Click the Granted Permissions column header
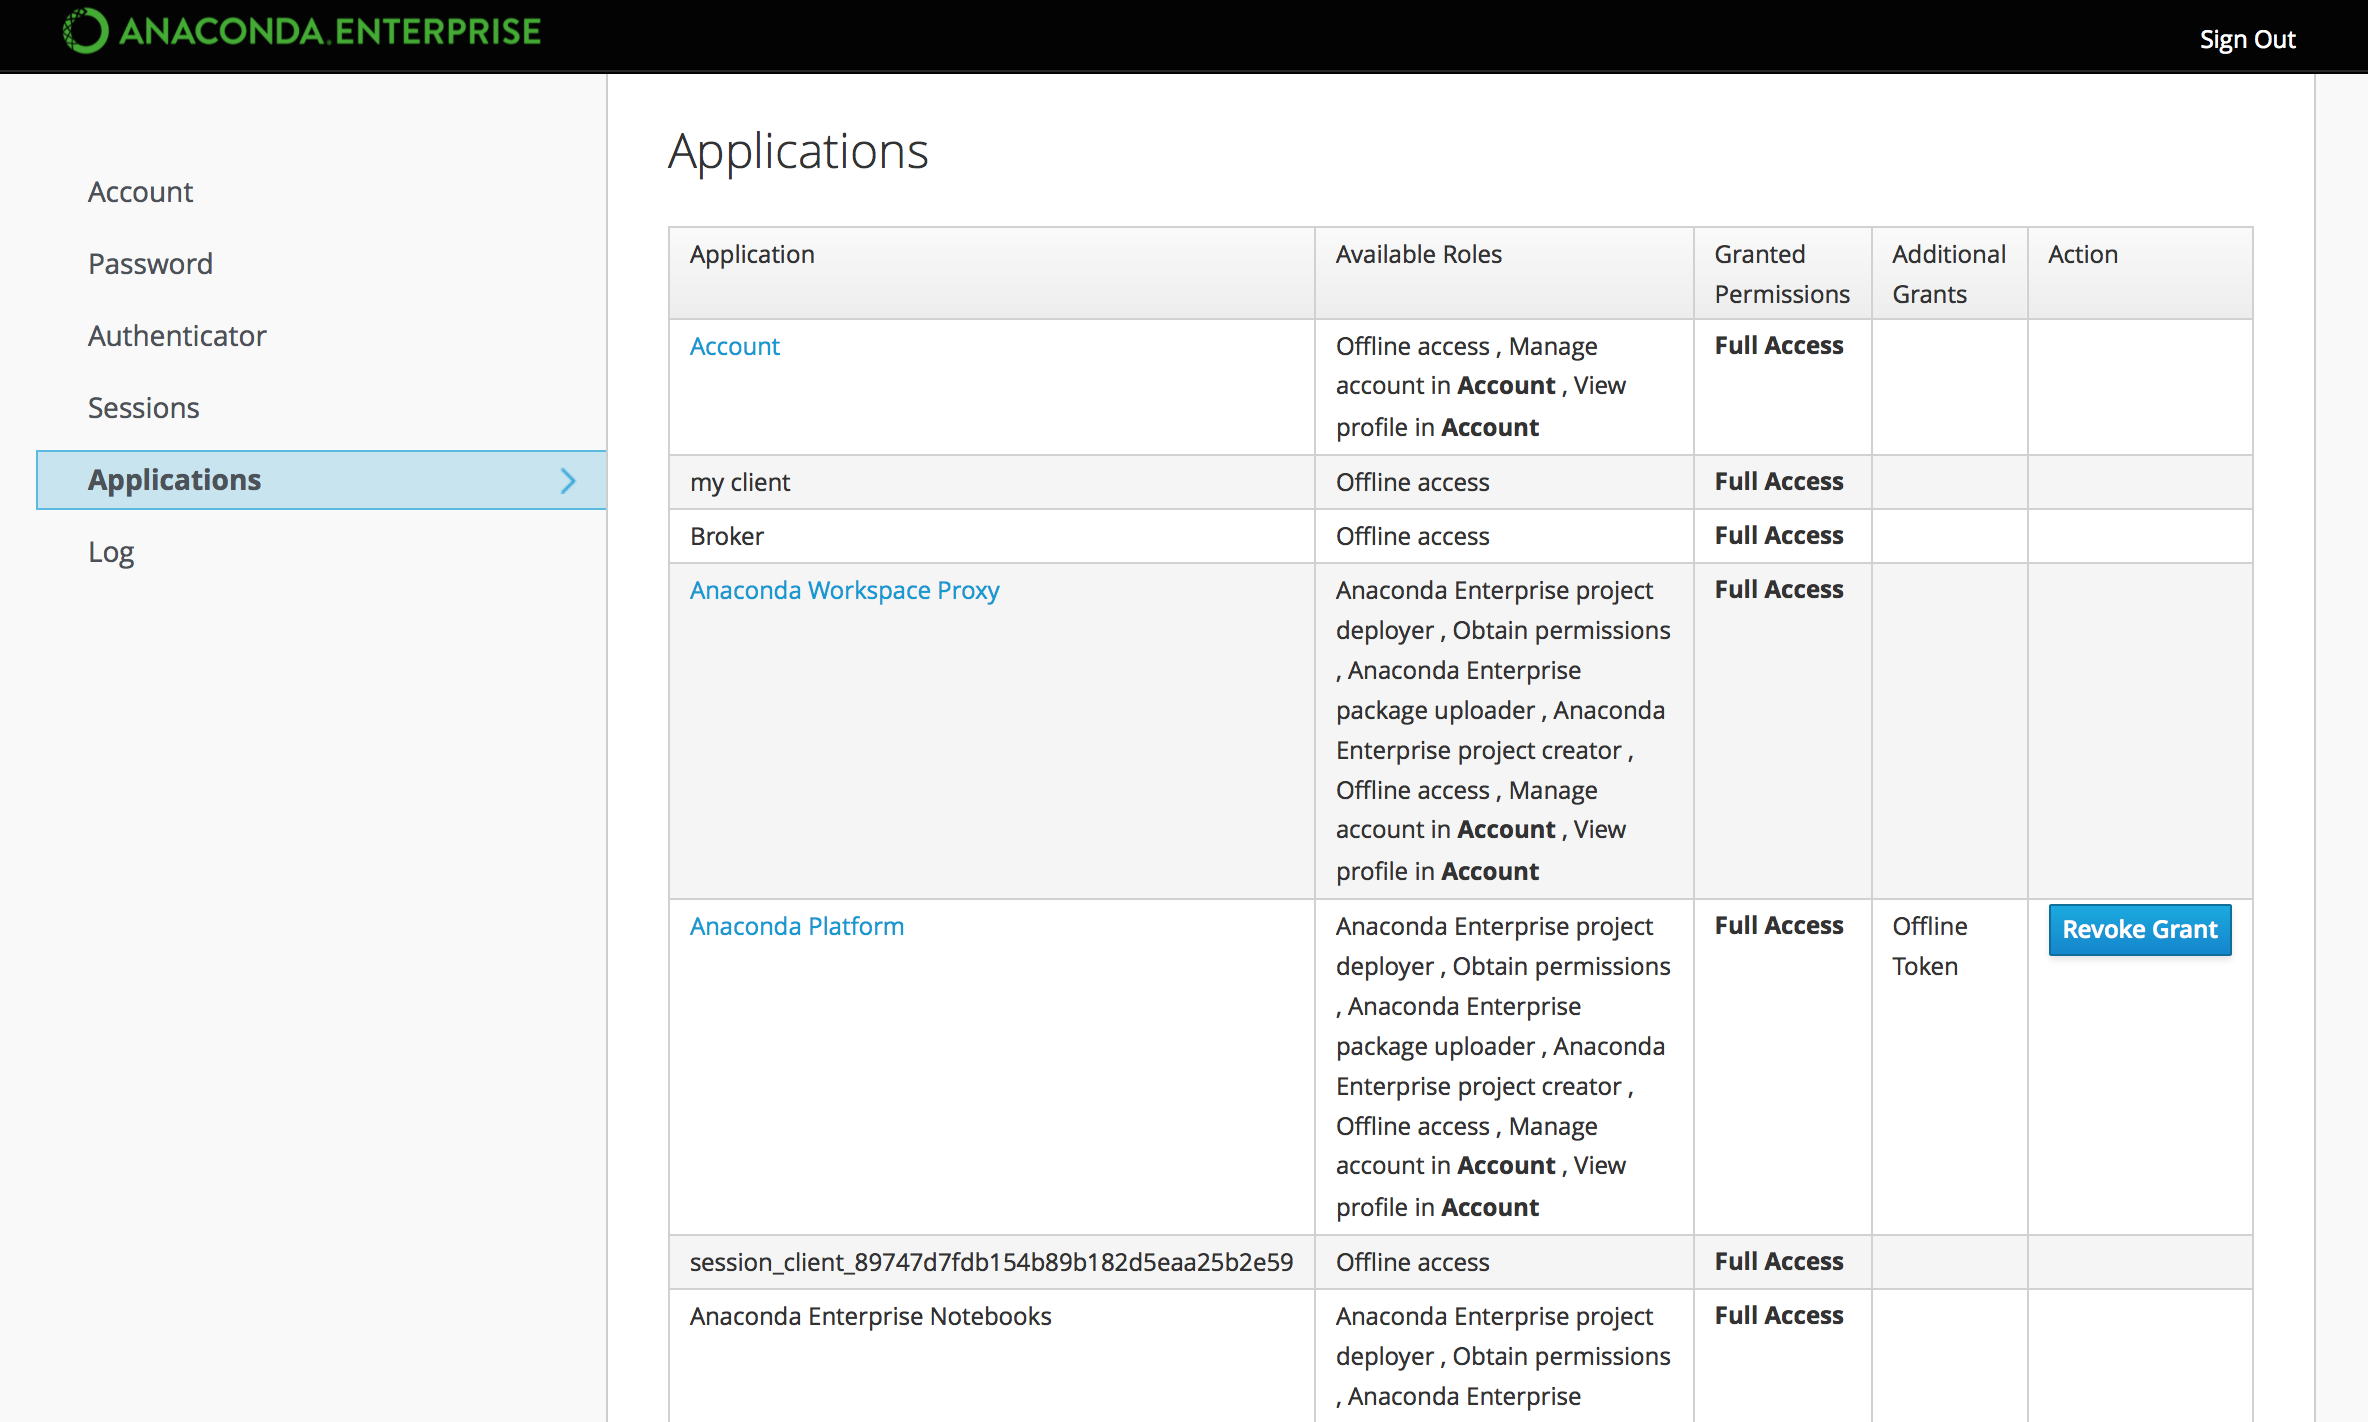The height and width of the screenshot is (1422, 2368). (x=1781, y=274)
